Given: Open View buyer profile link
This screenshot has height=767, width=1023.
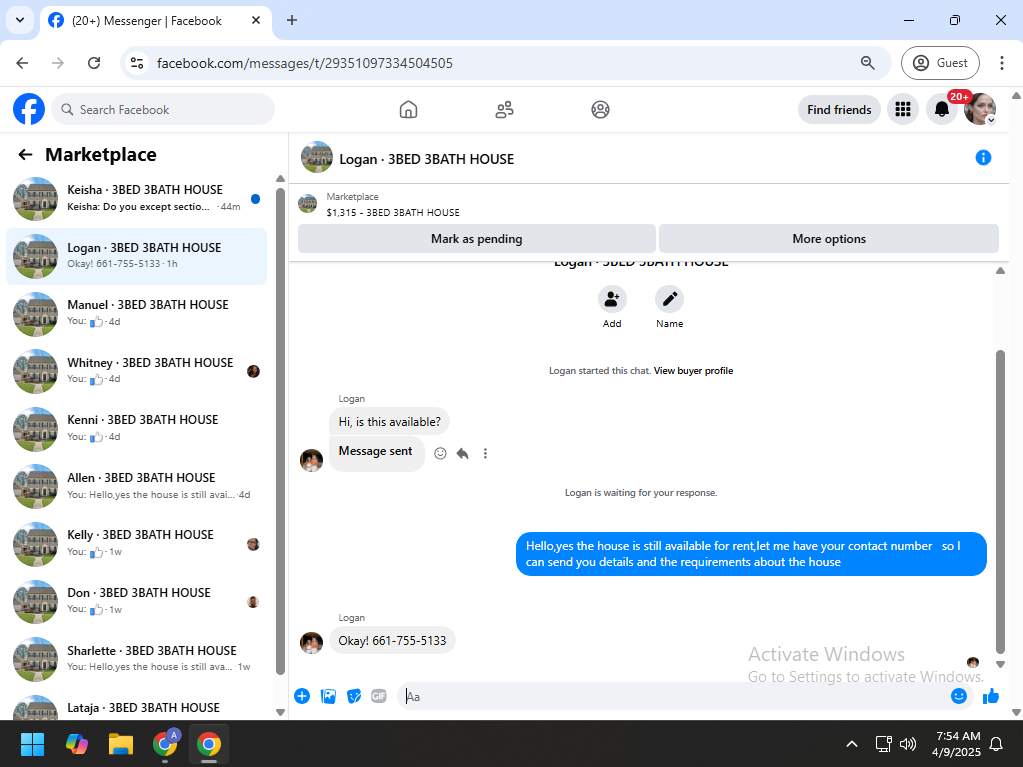Looking at the screenshot, I should (694, 370).
